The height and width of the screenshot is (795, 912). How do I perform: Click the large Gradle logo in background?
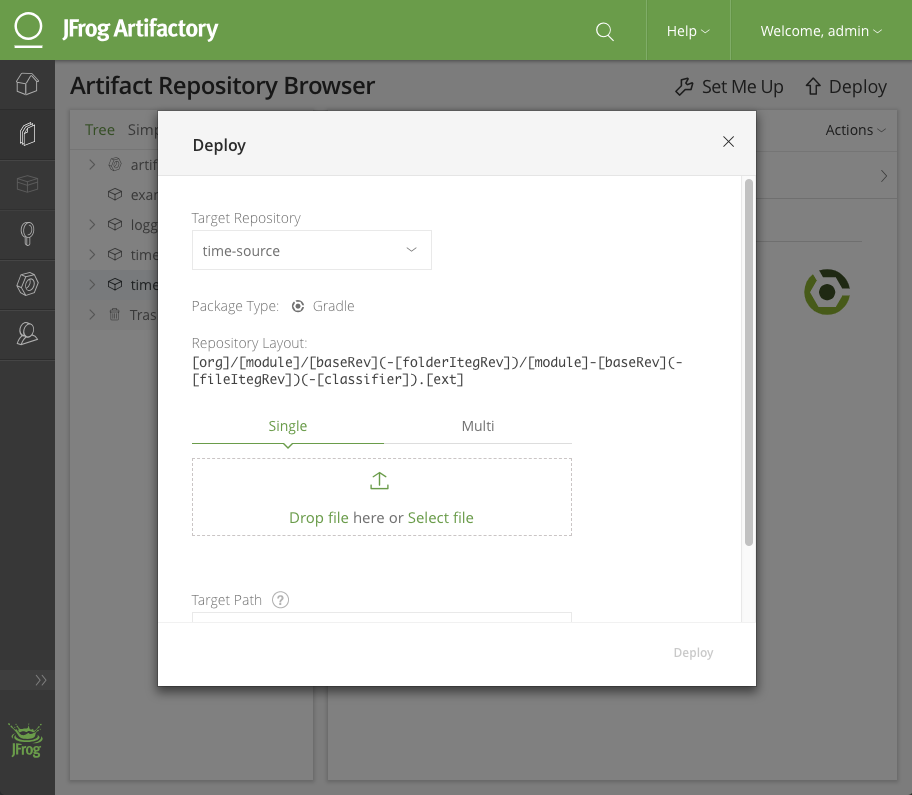826,292
